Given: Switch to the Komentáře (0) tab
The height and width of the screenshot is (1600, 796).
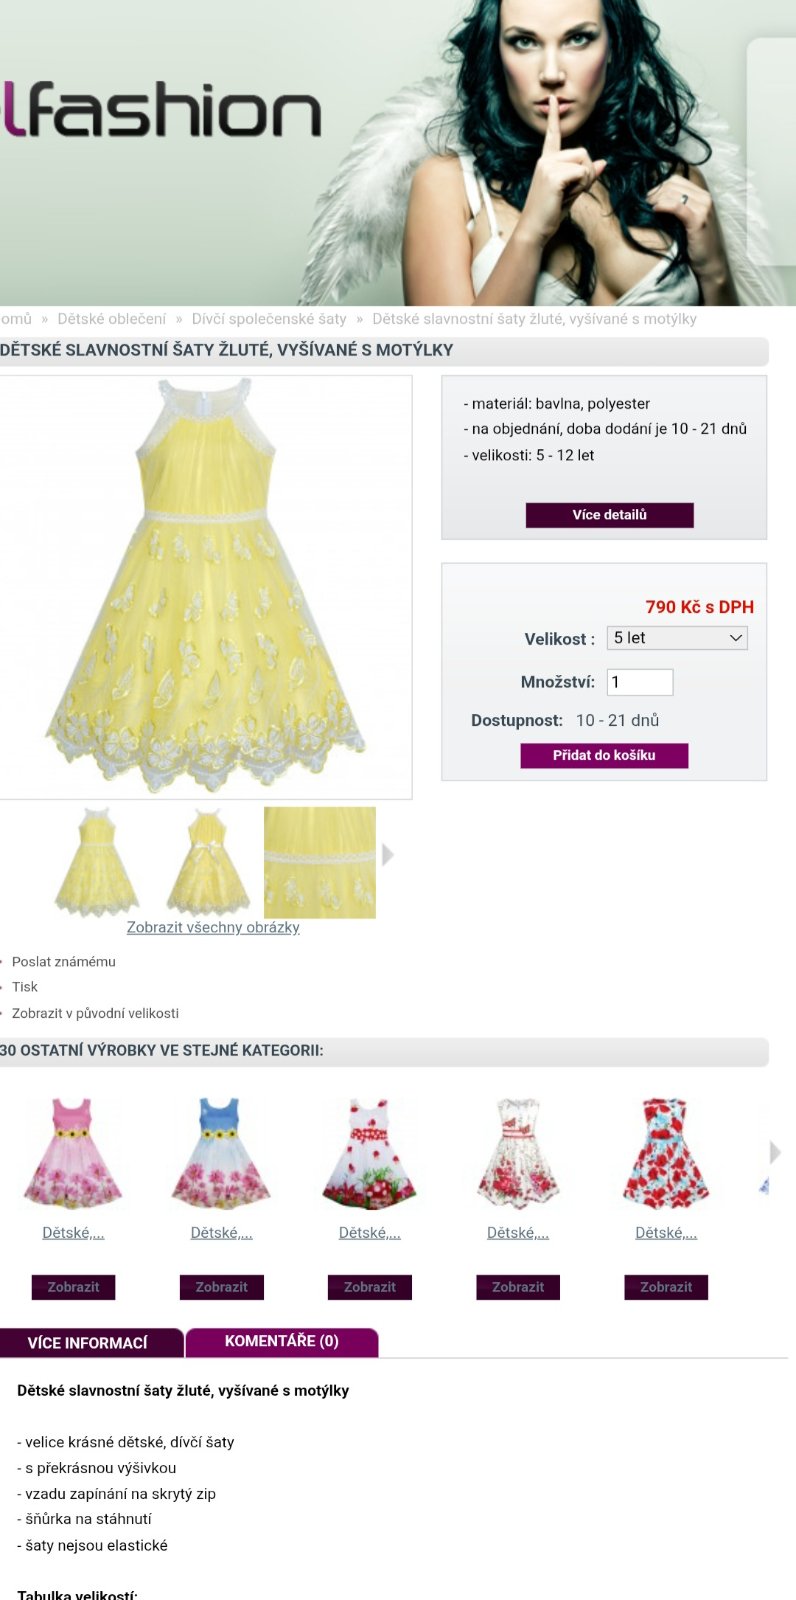Looking at the screenshot, I should click(282, 1342).
